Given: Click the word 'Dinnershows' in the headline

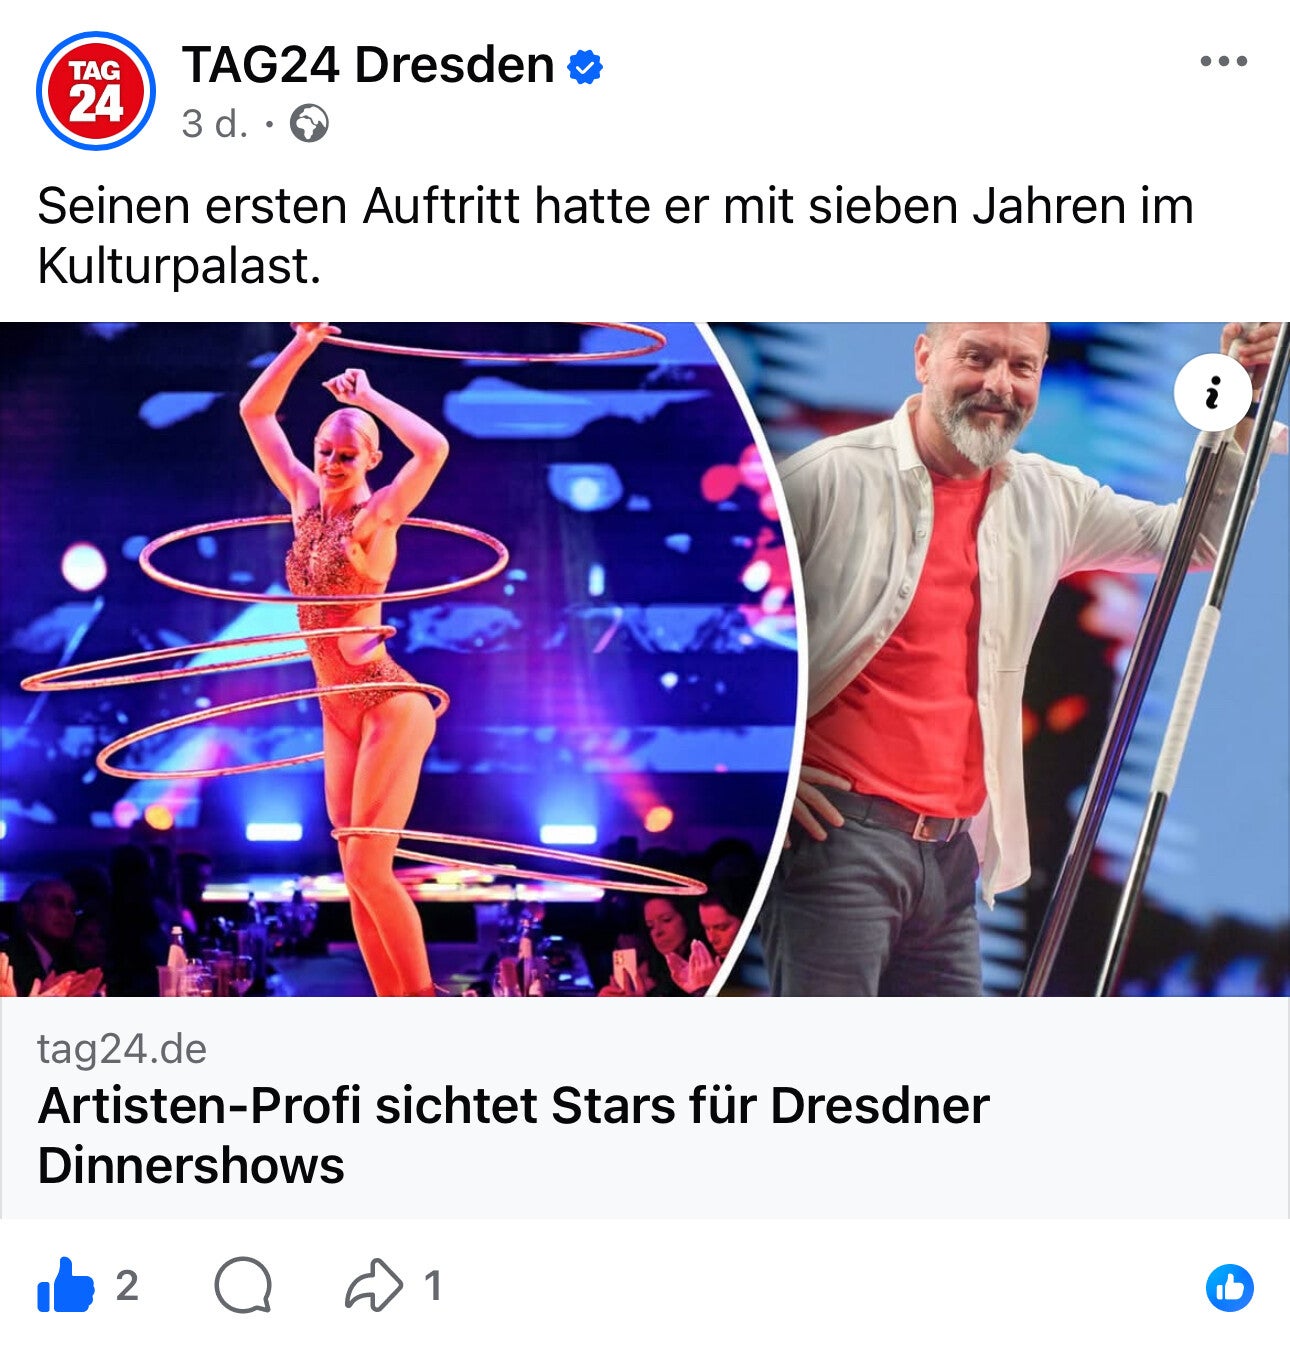Looking at the screenshot, I should coord(191,1166).
